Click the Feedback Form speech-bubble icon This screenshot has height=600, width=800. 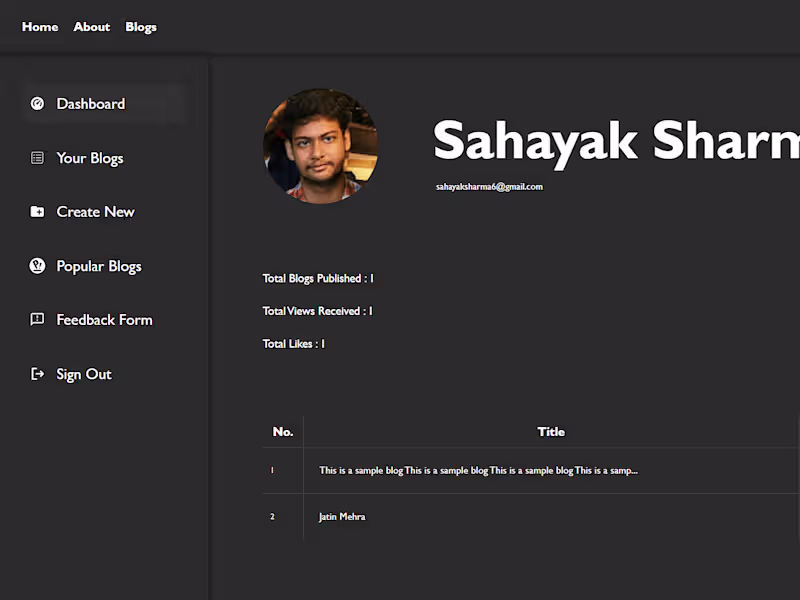pyautogui.click(x=37, y=319)
